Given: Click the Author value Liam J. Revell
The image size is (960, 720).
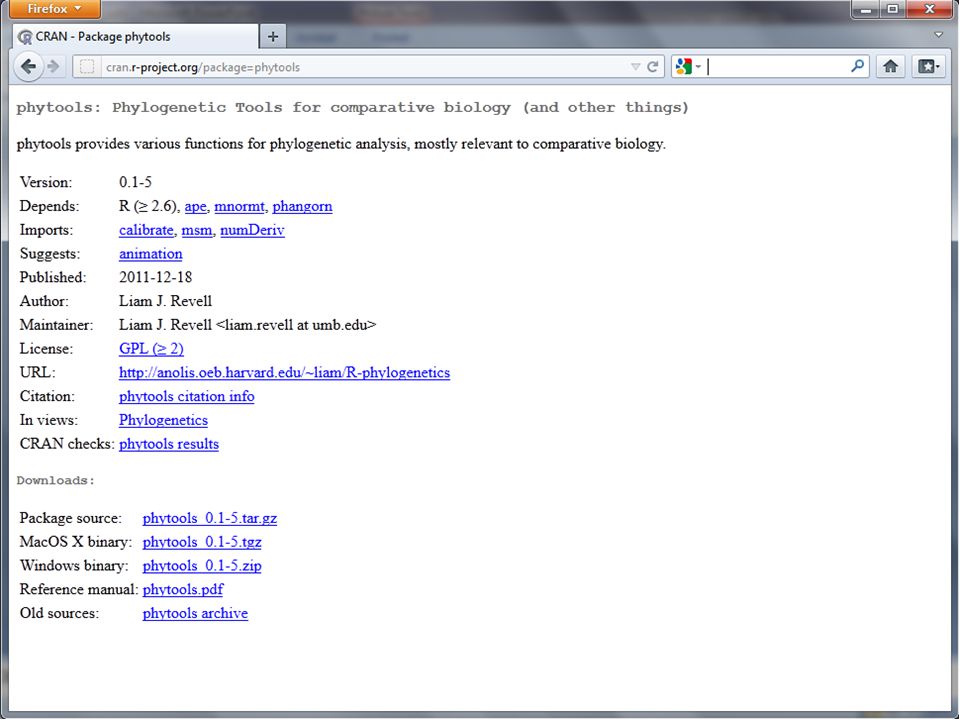Looking at the screenshot, I should (x=165, y=301).
